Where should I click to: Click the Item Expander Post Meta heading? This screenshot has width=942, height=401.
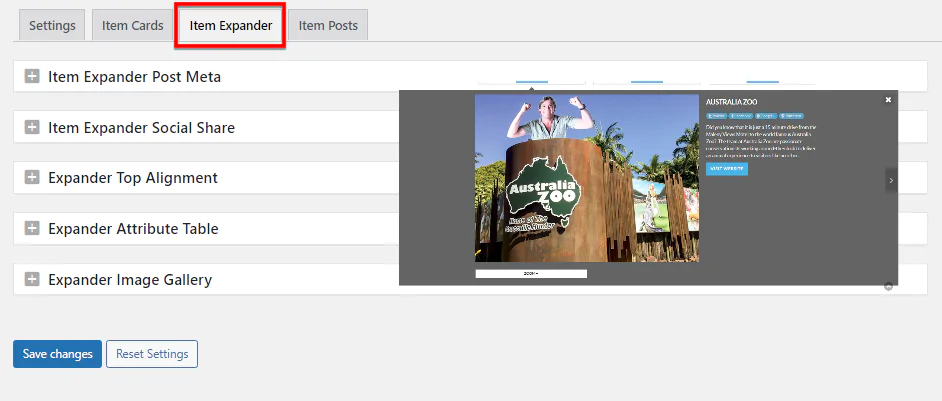pyautogui.click(x=135, y=77)
